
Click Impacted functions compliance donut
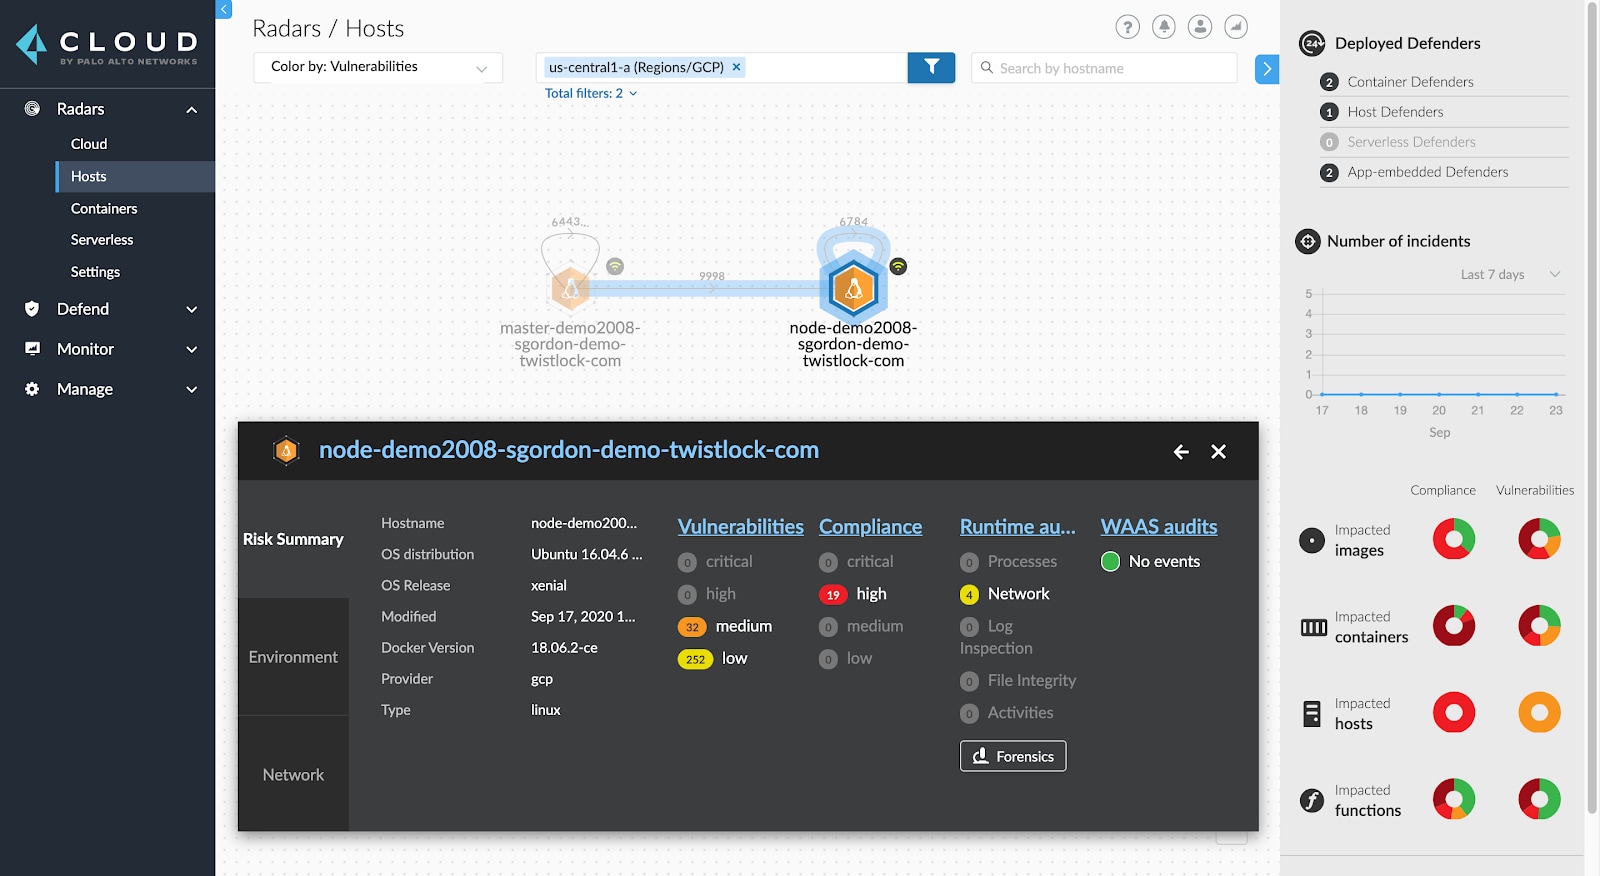[x=1454, y=799]
